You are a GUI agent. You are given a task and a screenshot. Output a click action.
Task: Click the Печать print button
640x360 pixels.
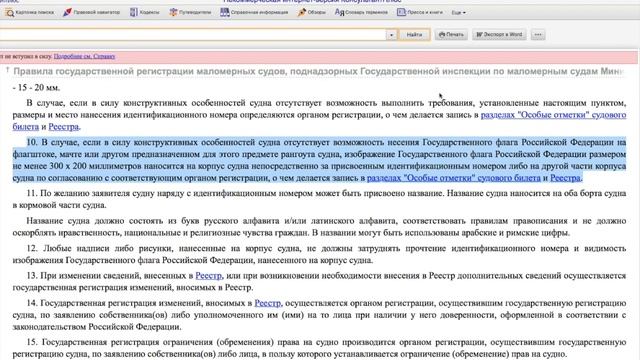(x=451, y=35)
